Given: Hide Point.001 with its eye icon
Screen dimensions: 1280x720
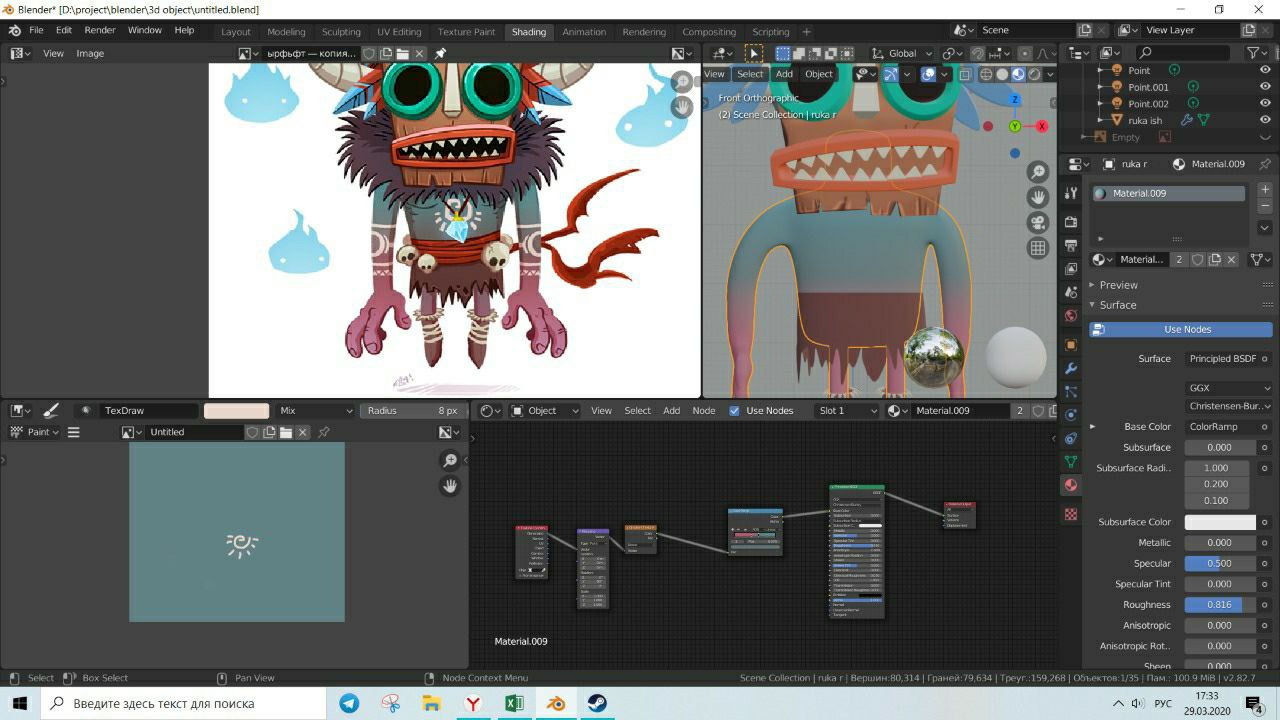Looking at the screenshot, I should point(1265,87).
